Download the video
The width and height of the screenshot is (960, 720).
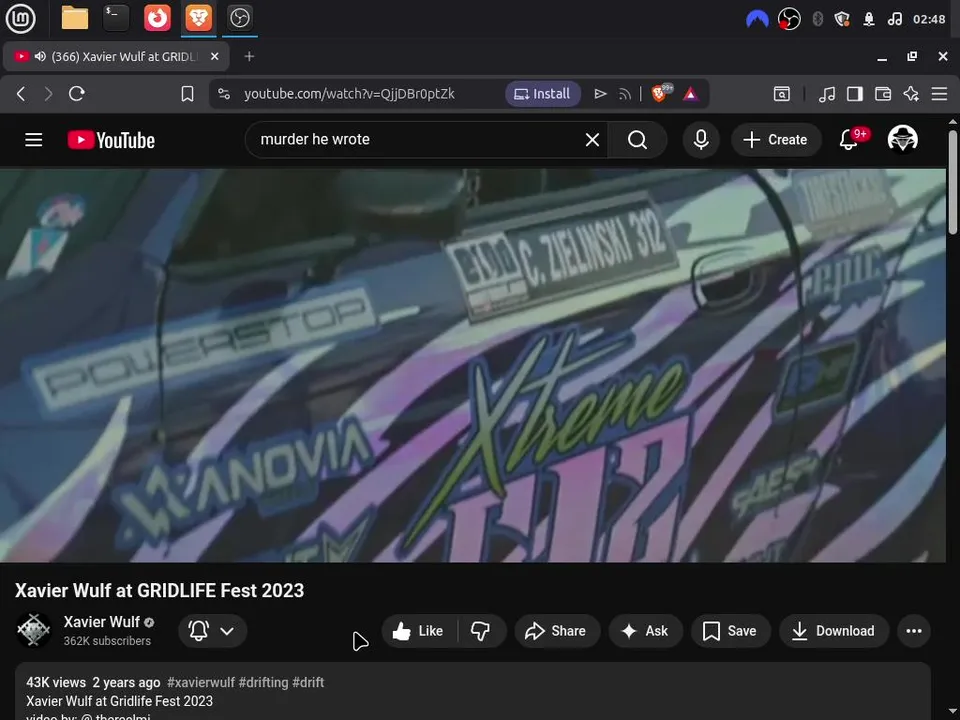pos(834,631)
